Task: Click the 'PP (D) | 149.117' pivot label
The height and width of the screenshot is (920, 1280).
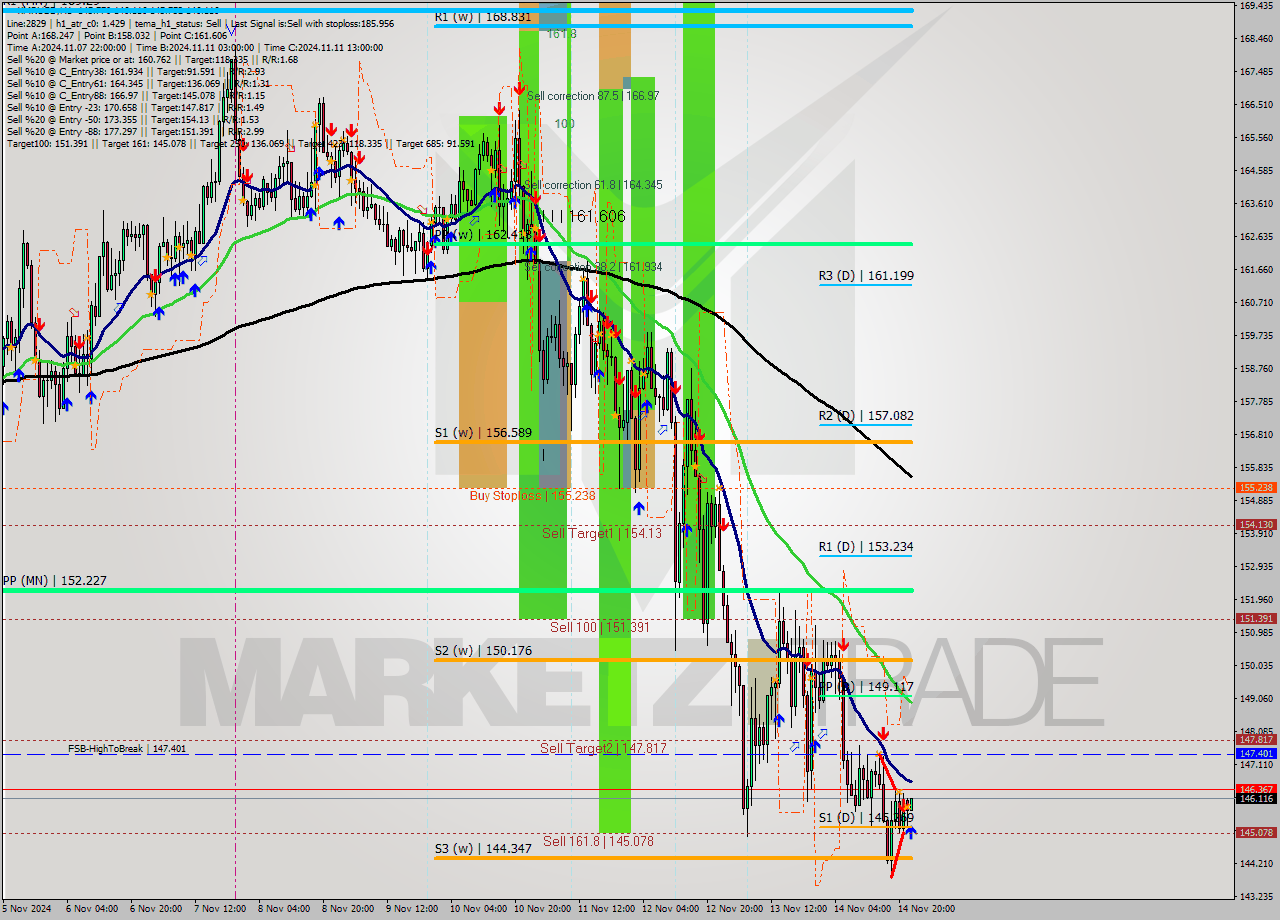Action: tap(866, 687)
